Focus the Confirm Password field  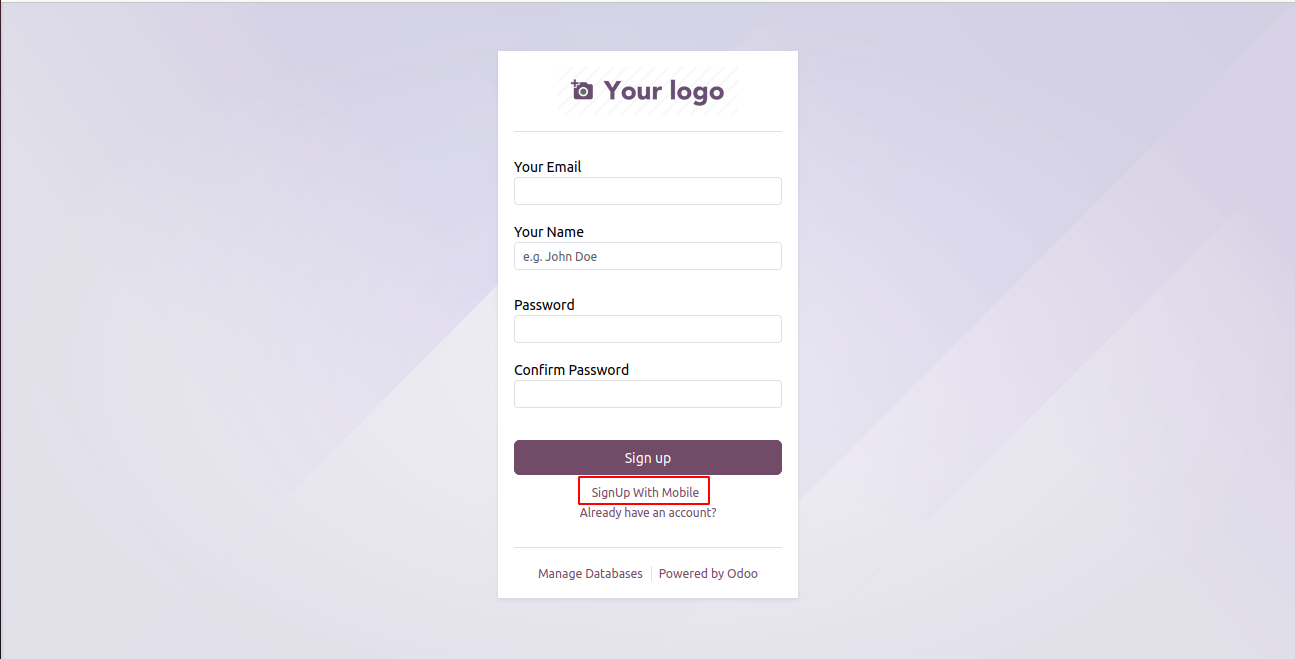tap(647, 394)
